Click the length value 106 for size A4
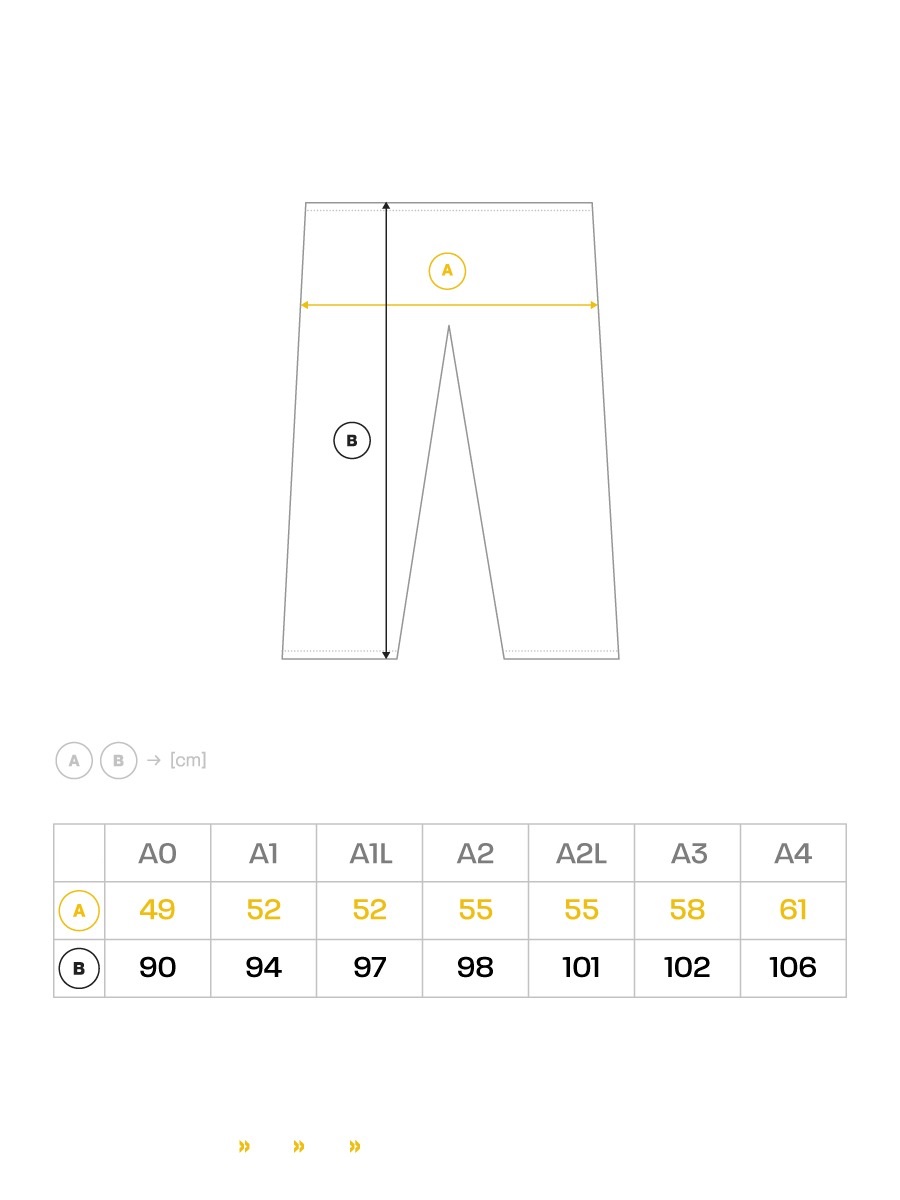The image size is (900, 1200). point(793,968)
